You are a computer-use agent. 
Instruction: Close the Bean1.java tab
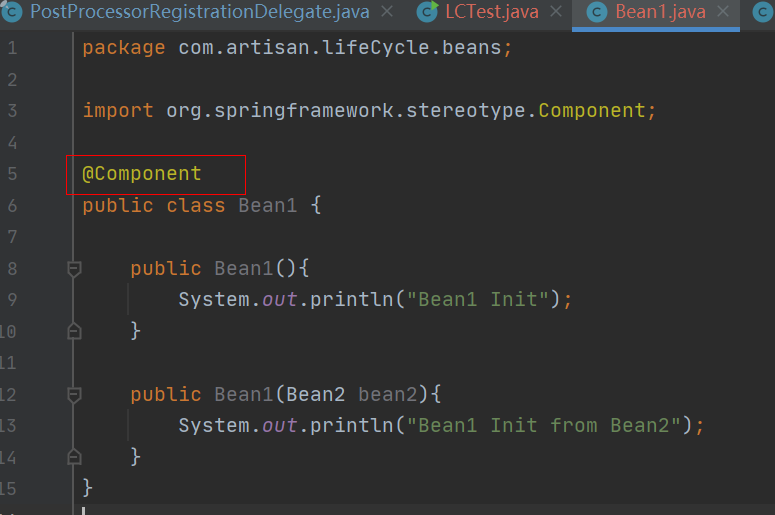(x=723, y=11)
